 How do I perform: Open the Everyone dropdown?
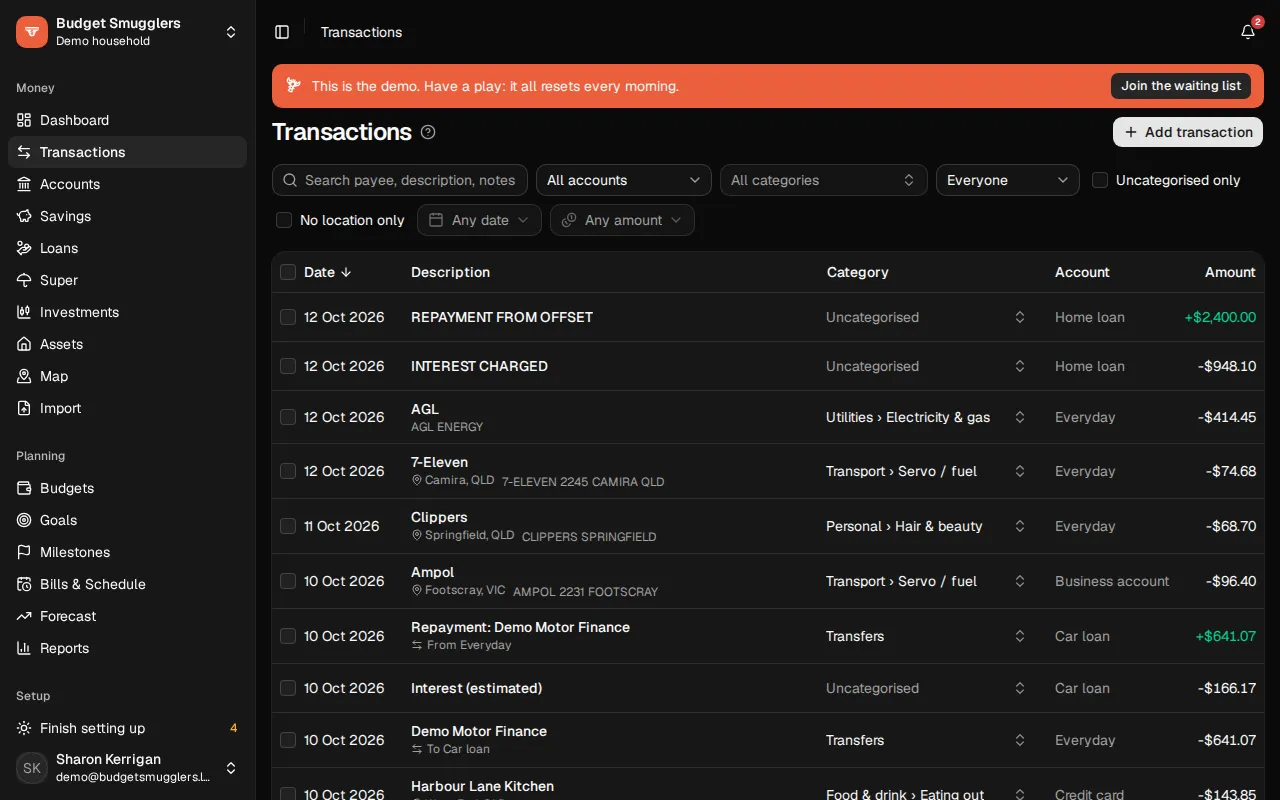point(1008,180)
